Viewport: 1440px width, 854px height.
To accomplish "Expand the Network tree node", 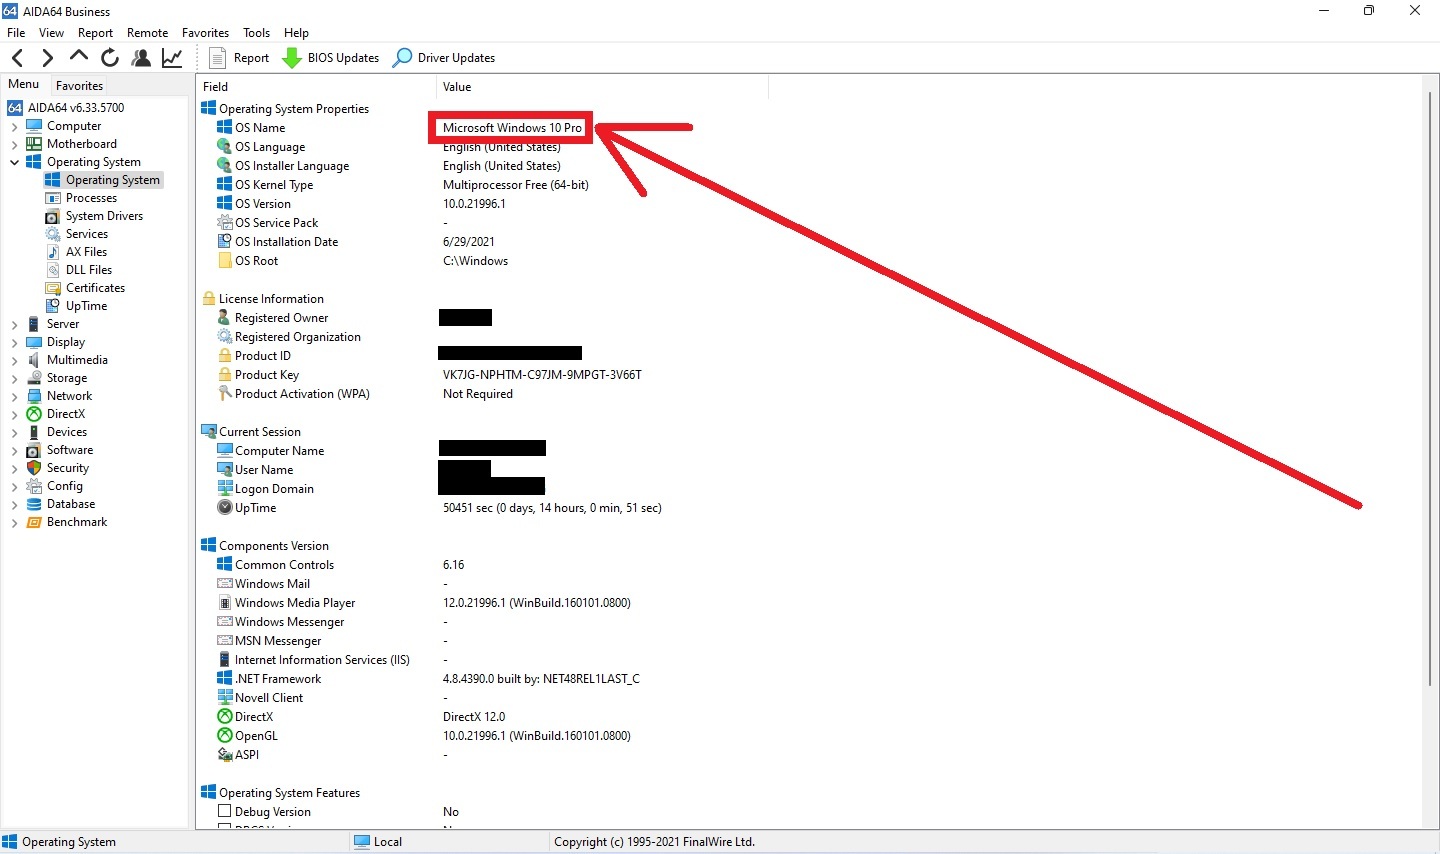I will pyautogui.click(x=14, y=397).
